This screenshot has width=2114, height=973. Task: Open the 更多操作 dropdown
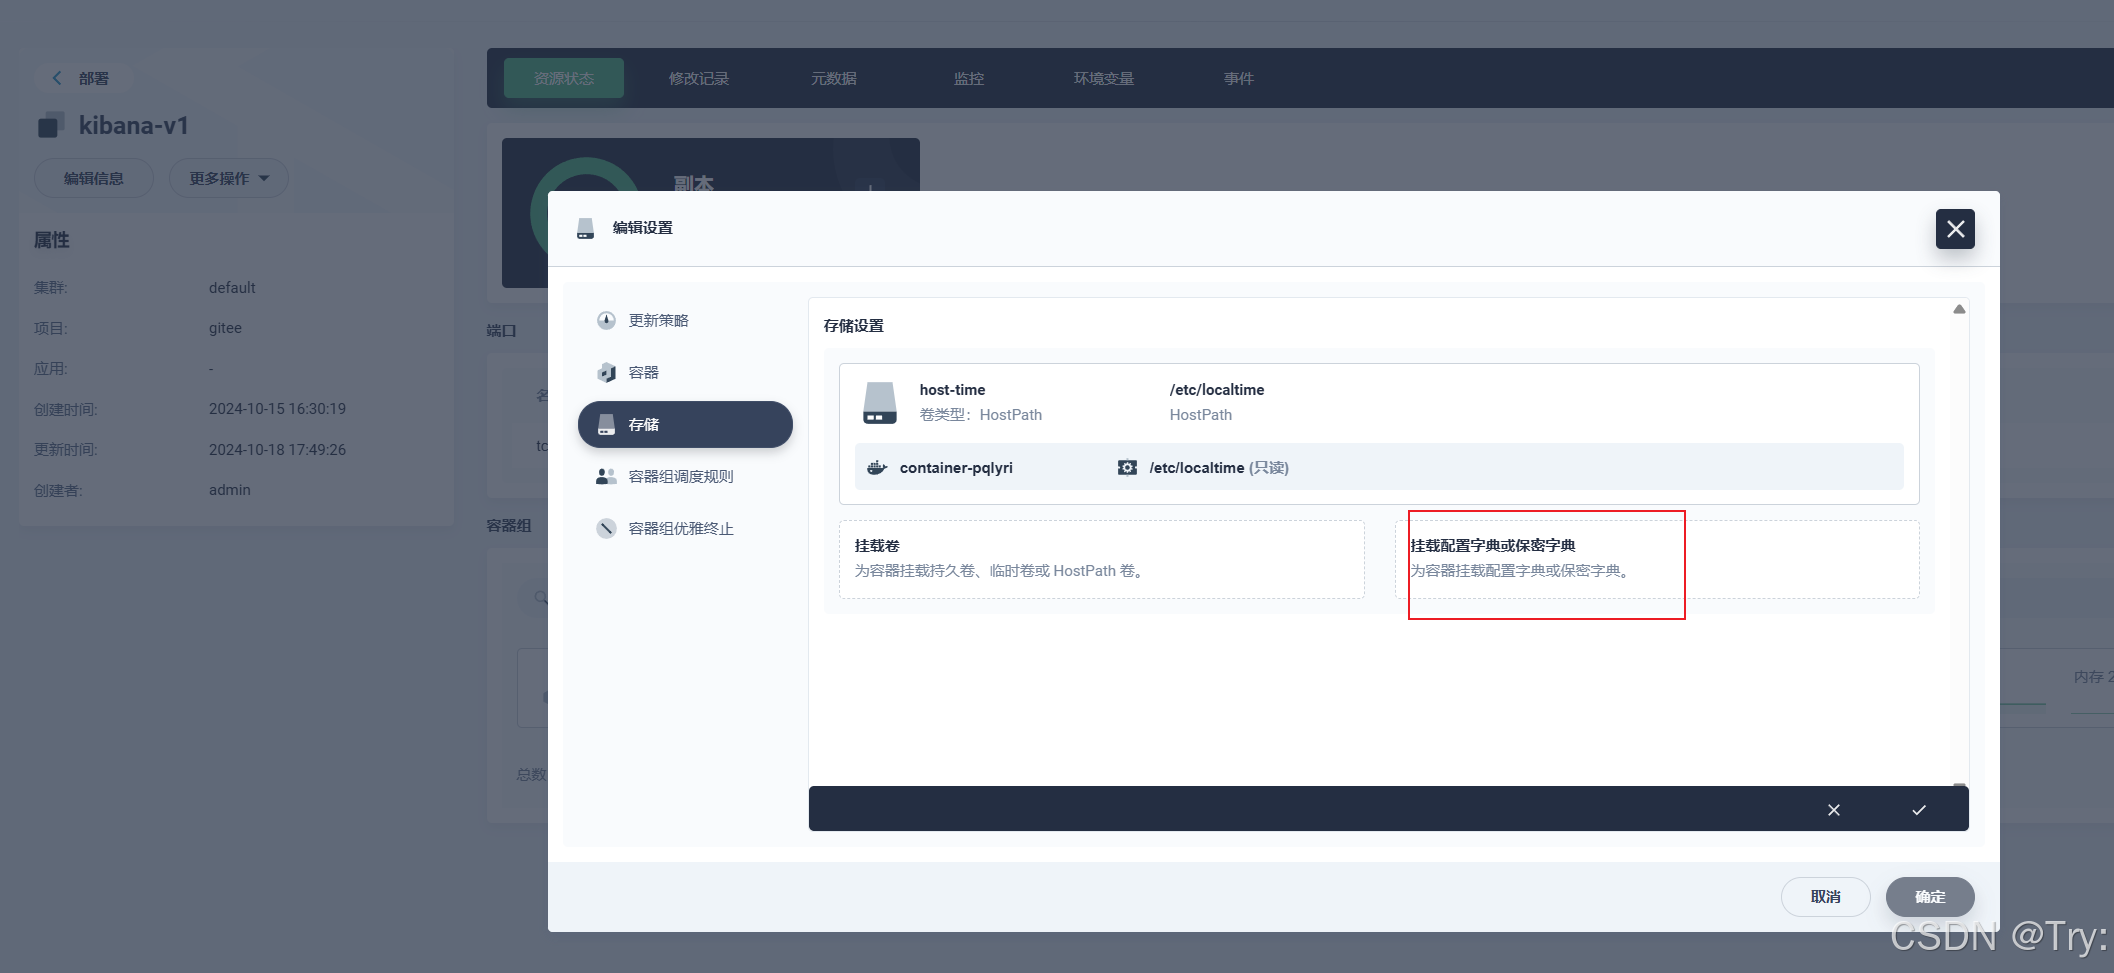(229, 178)
